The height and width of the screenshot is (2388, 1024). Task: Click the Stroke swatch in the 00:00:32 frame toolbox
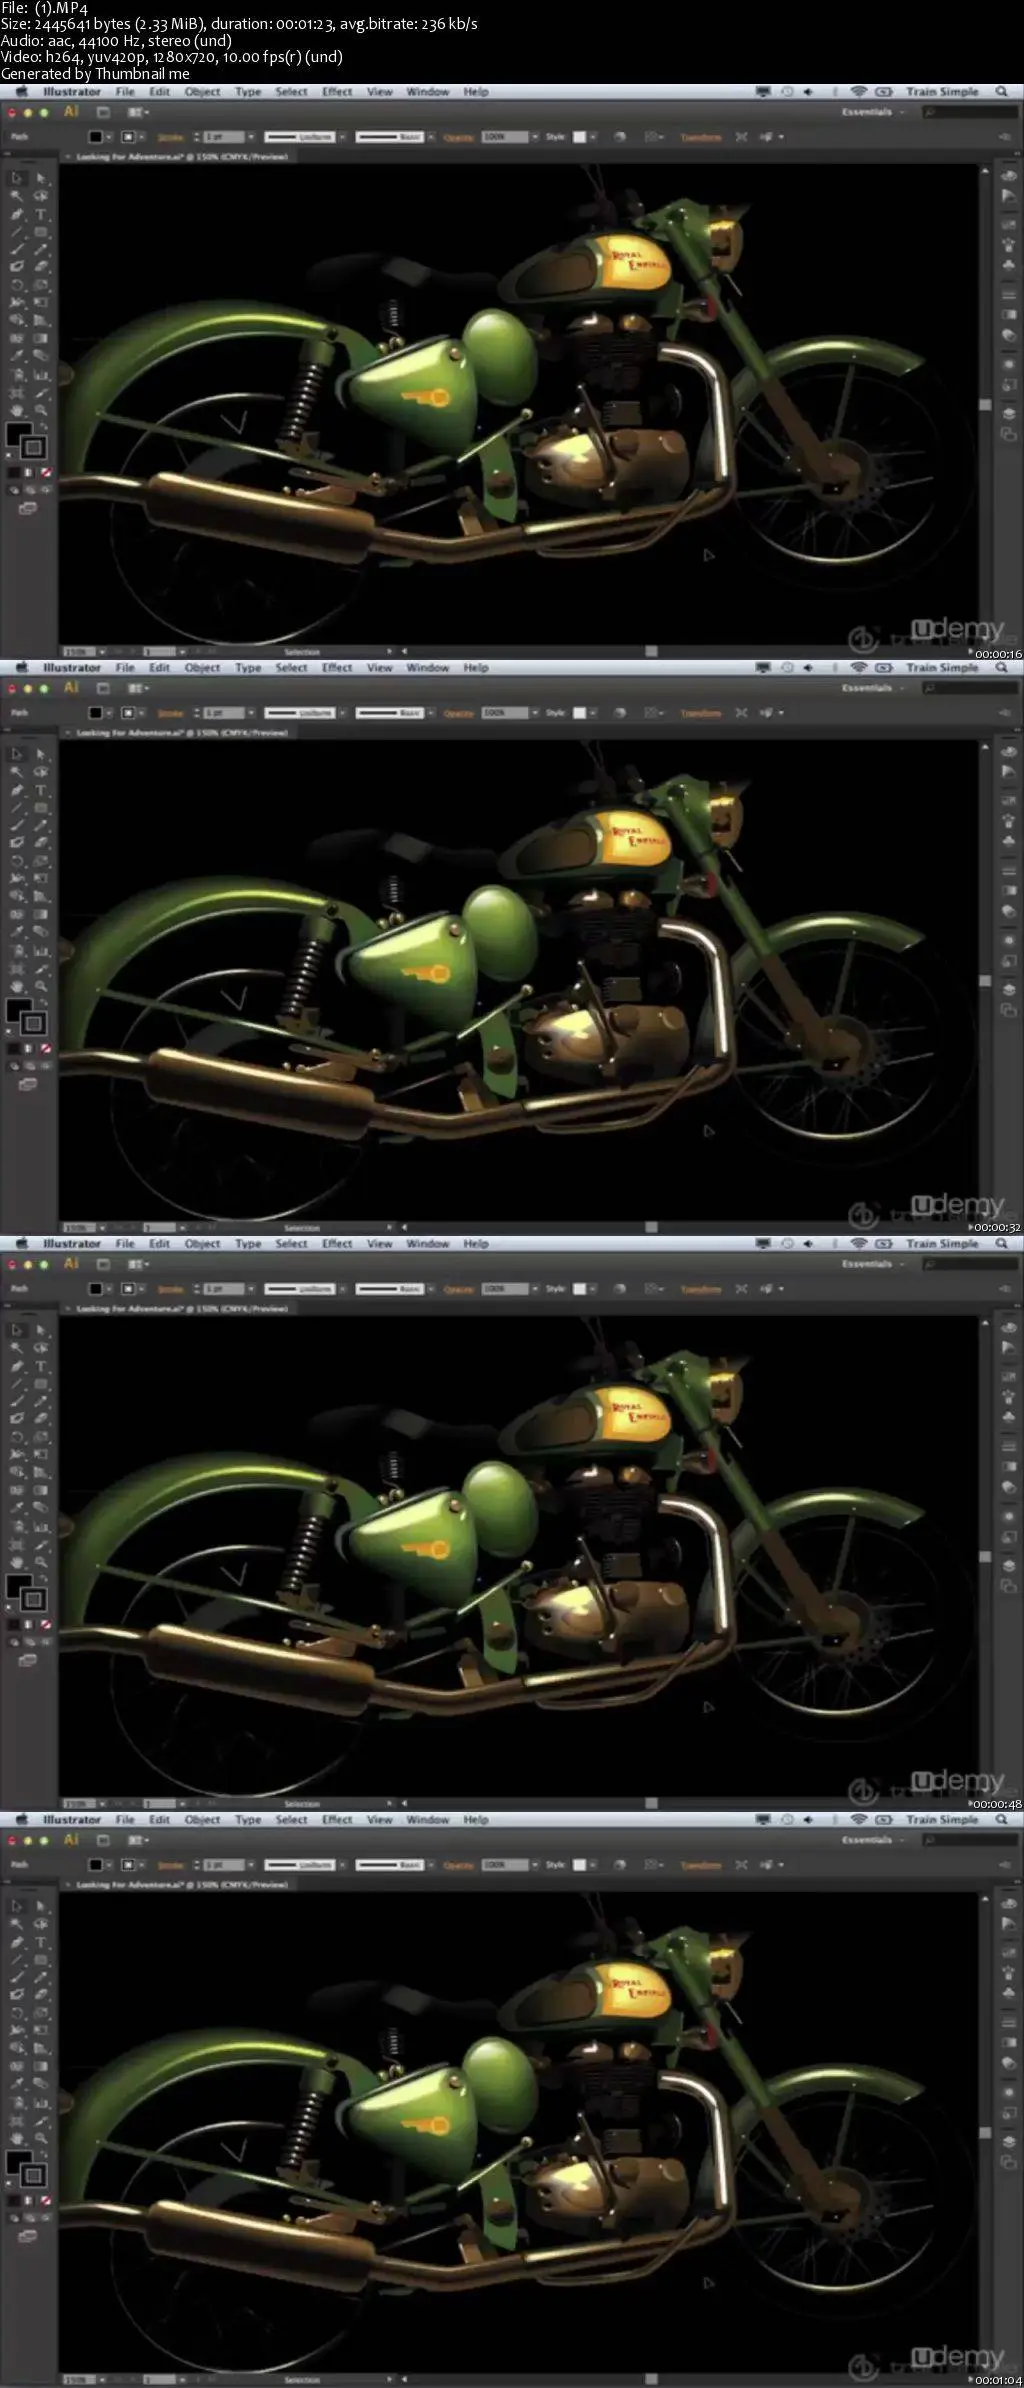coord(33,1023)
